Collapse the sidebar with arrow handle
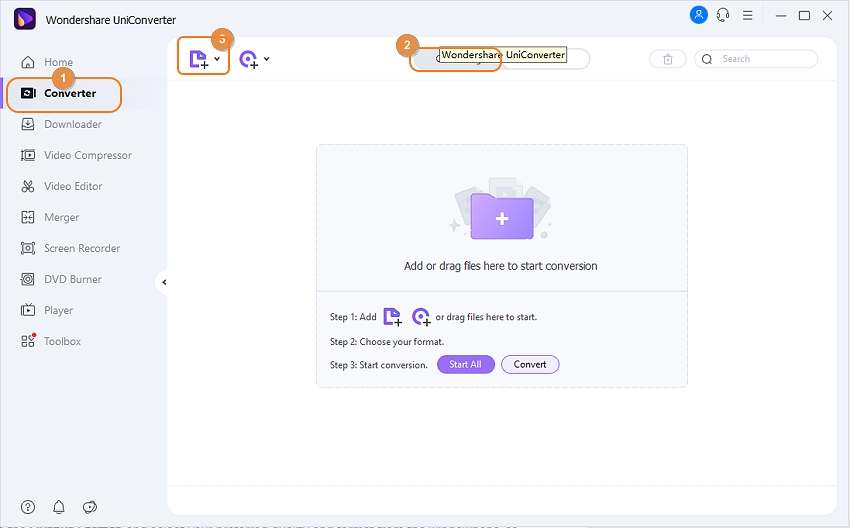 point(163,282)
